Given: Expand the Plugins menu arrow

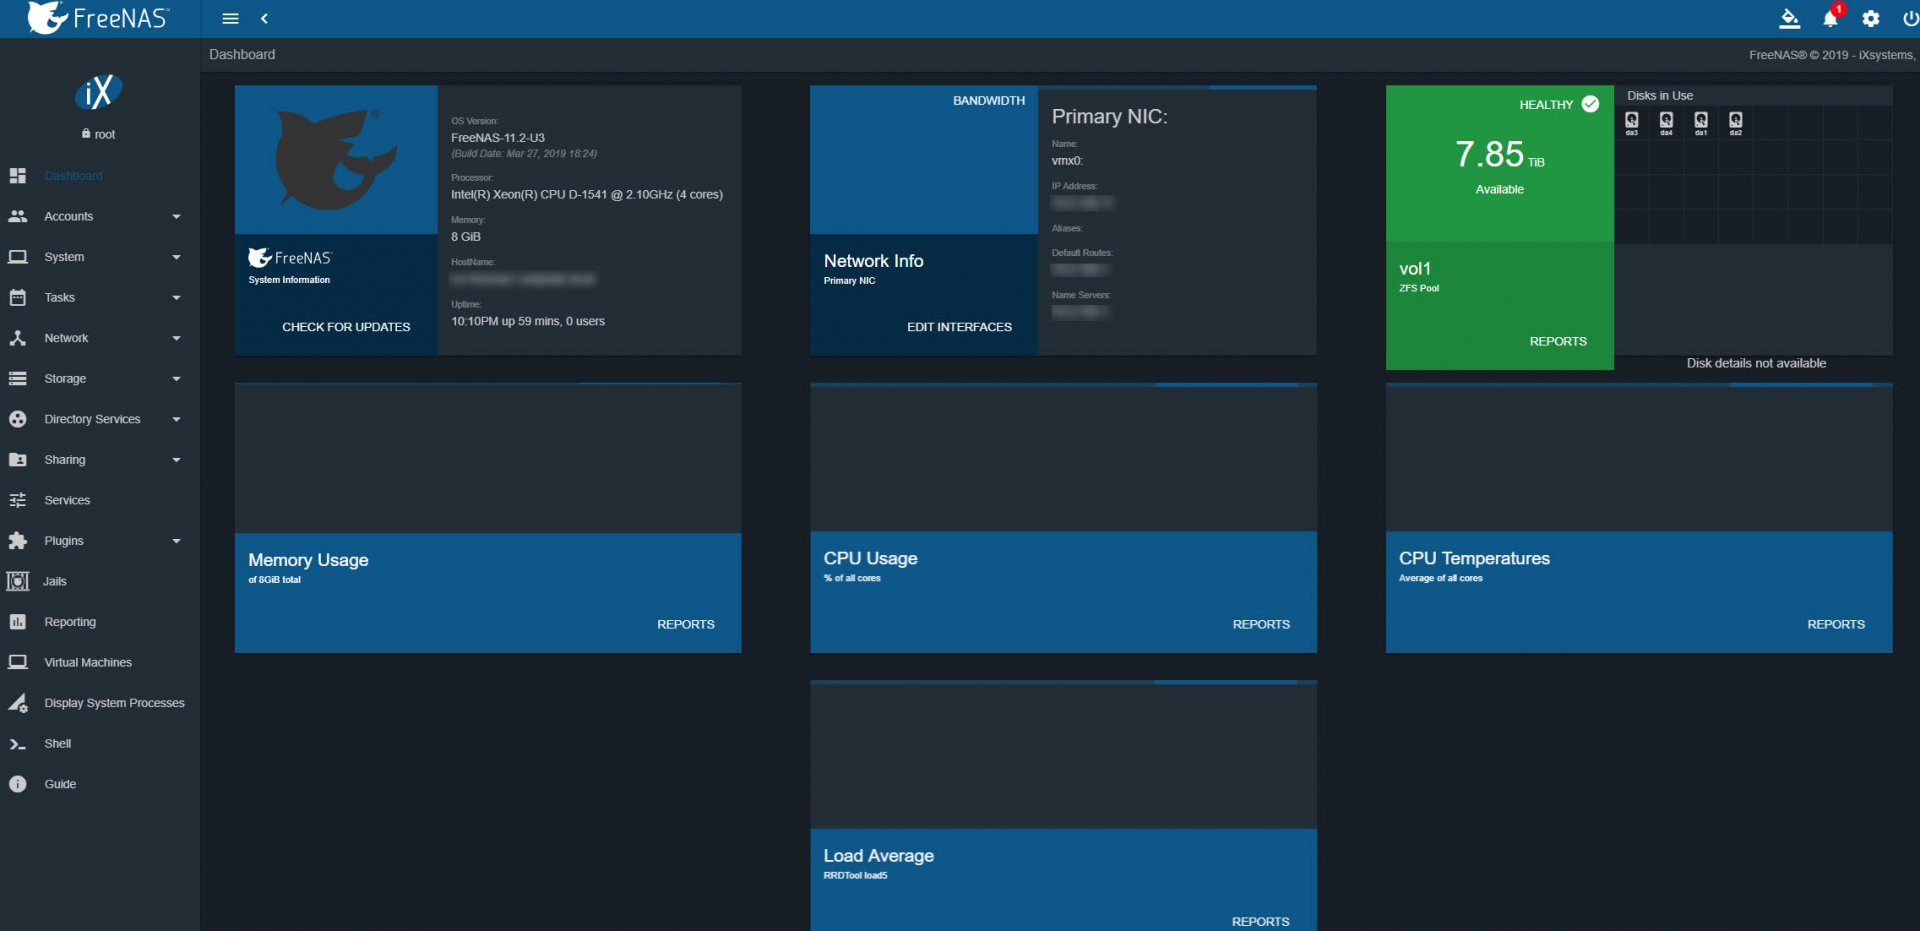Looking at the screenshot, I should point(176,541).
